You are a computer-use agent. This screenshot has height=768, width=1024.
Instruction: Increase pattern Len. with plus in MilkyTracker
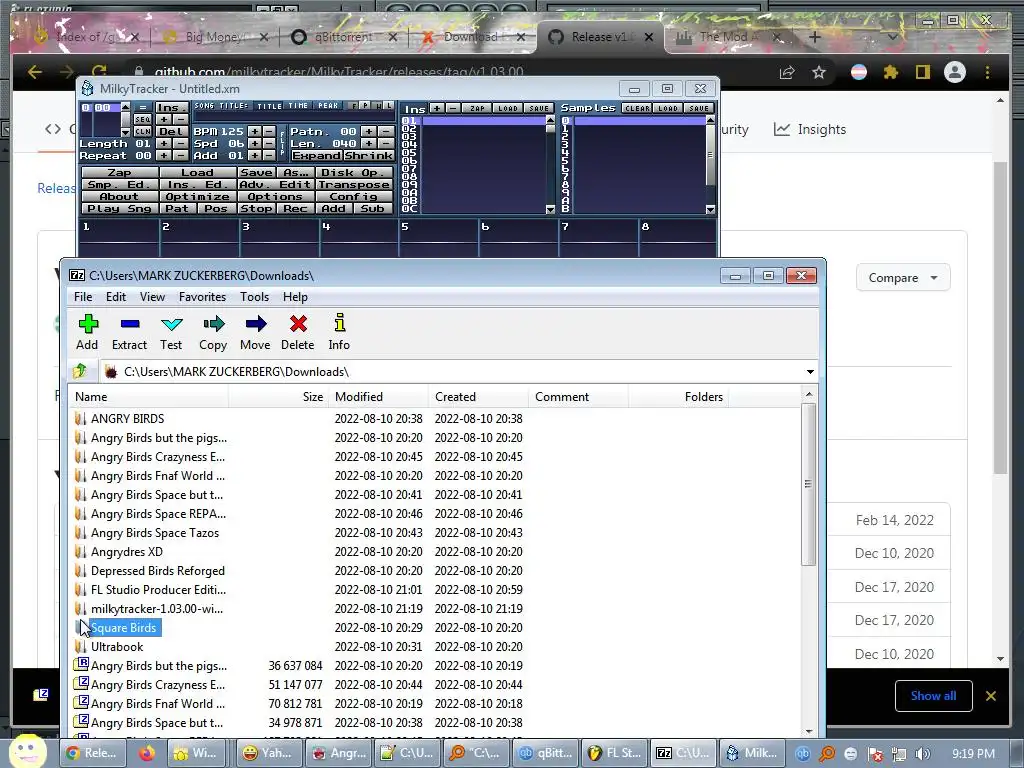pyautogui.click(x=368, y=144)
